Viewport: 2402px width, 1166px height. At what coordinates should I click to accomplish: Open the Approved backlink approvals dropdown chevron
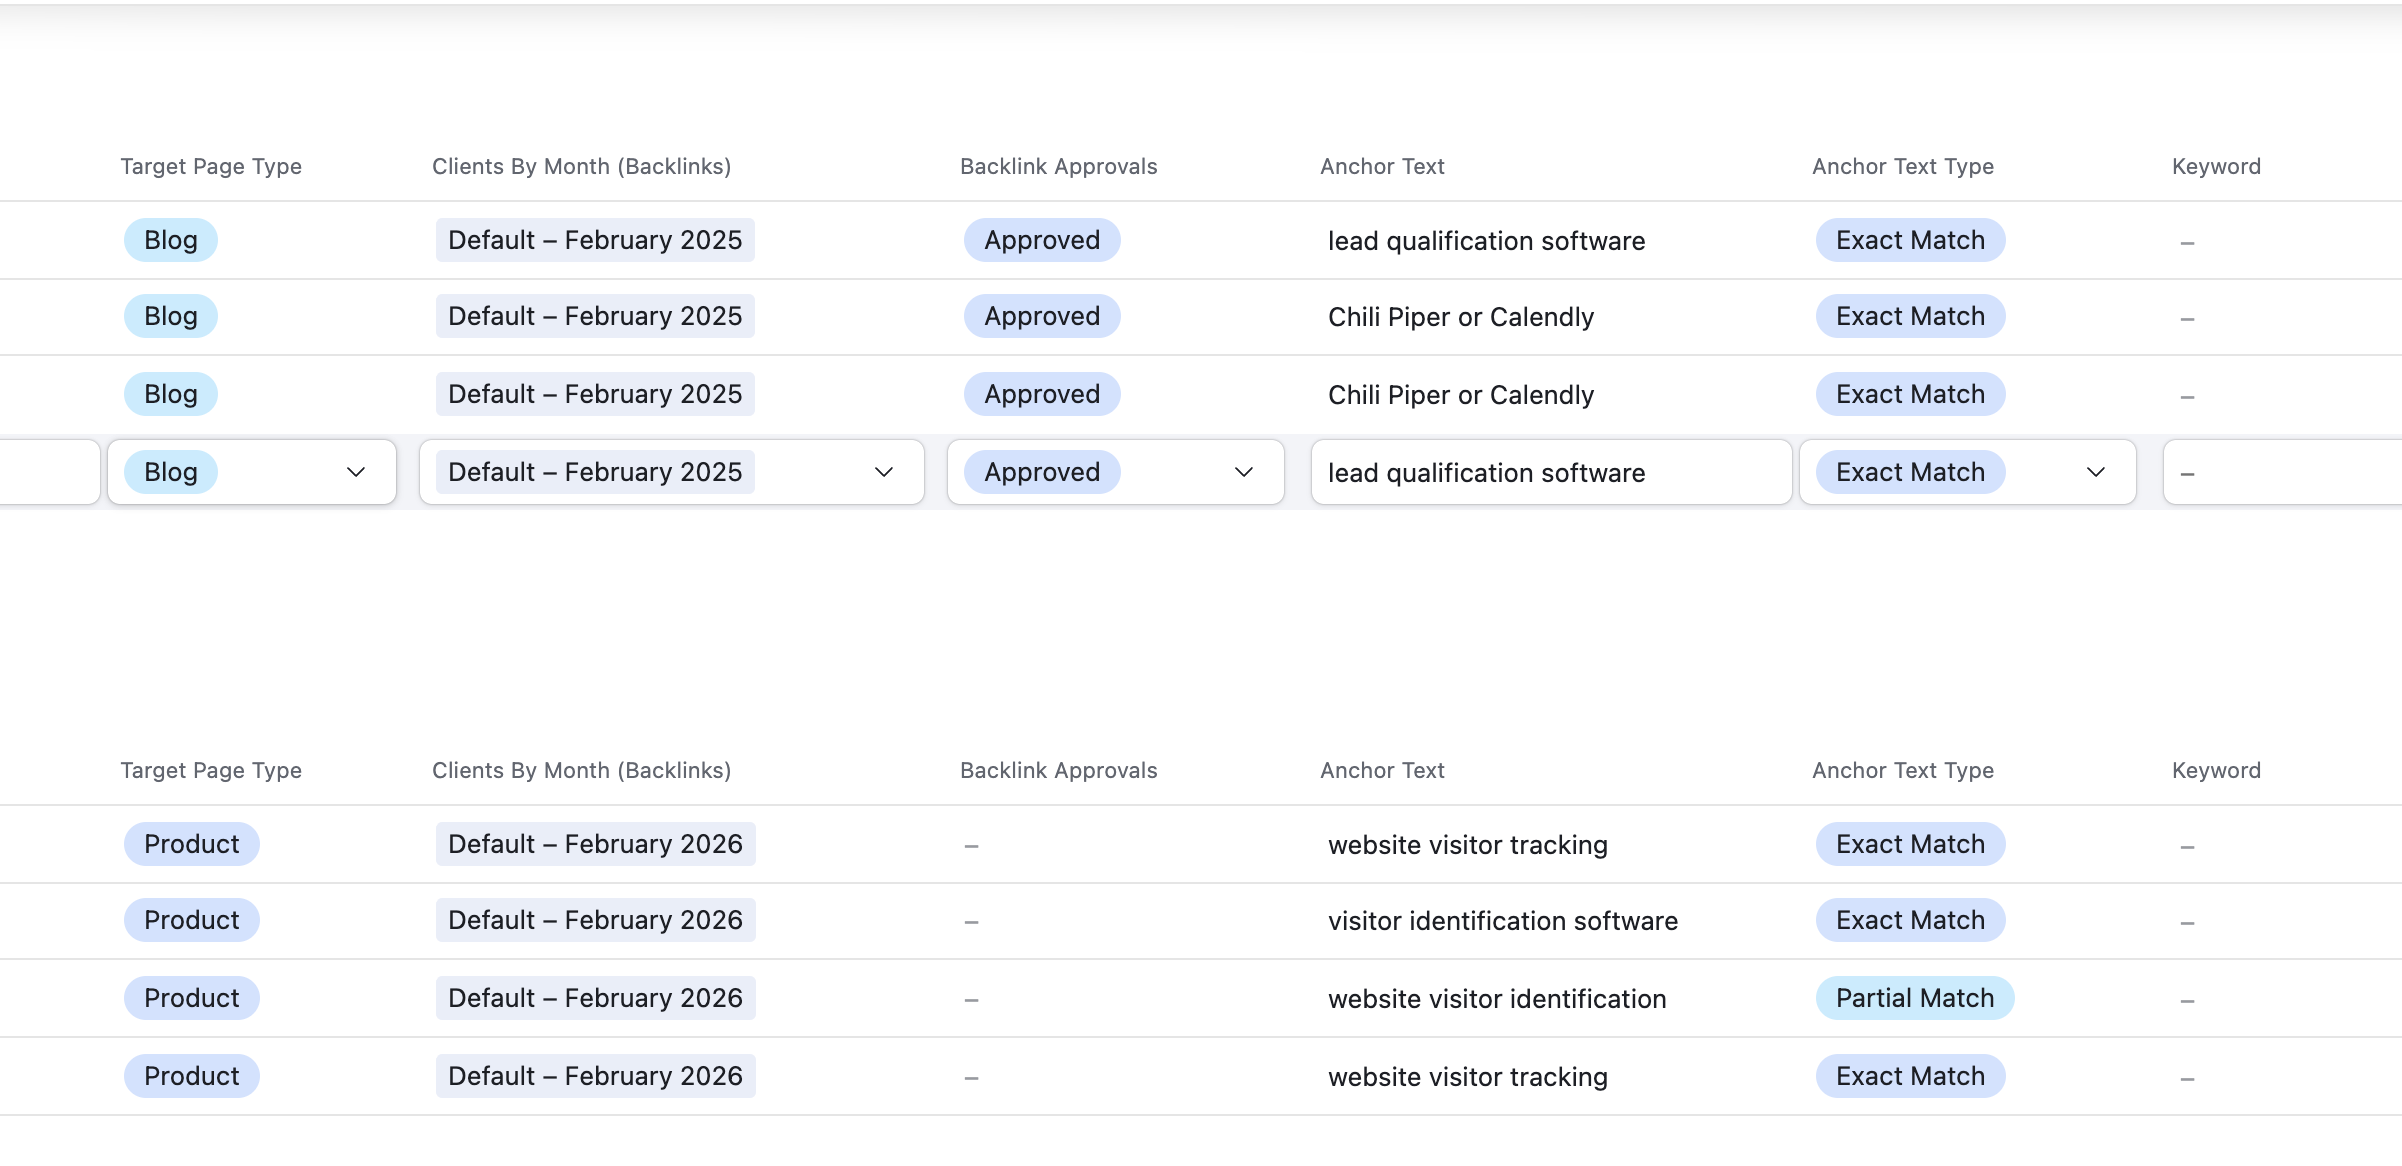pyautogui.click(x=1243, y=472)
